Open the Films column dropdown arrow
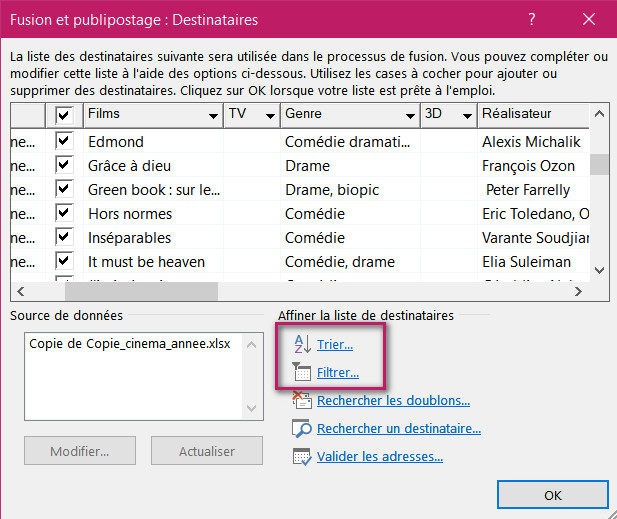Image resolution: width=617 pixels, height=519 pixels. pyautogui.click(x=213, y=116)
